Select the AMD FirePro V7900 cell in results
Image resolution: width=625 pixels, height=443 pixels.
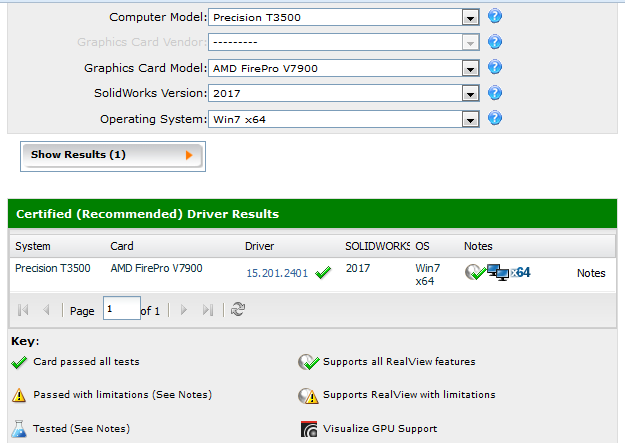pos(157,268)
